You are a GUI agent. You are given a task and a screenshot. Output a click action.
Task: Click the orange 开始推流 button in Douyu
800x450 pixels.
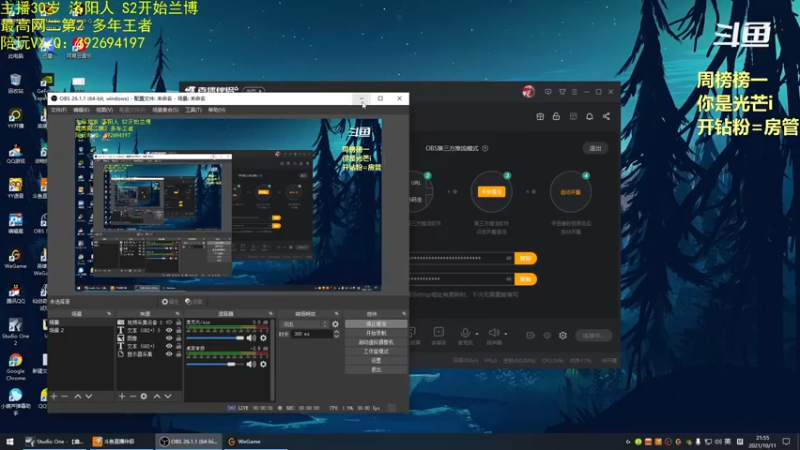click(491, 192)
